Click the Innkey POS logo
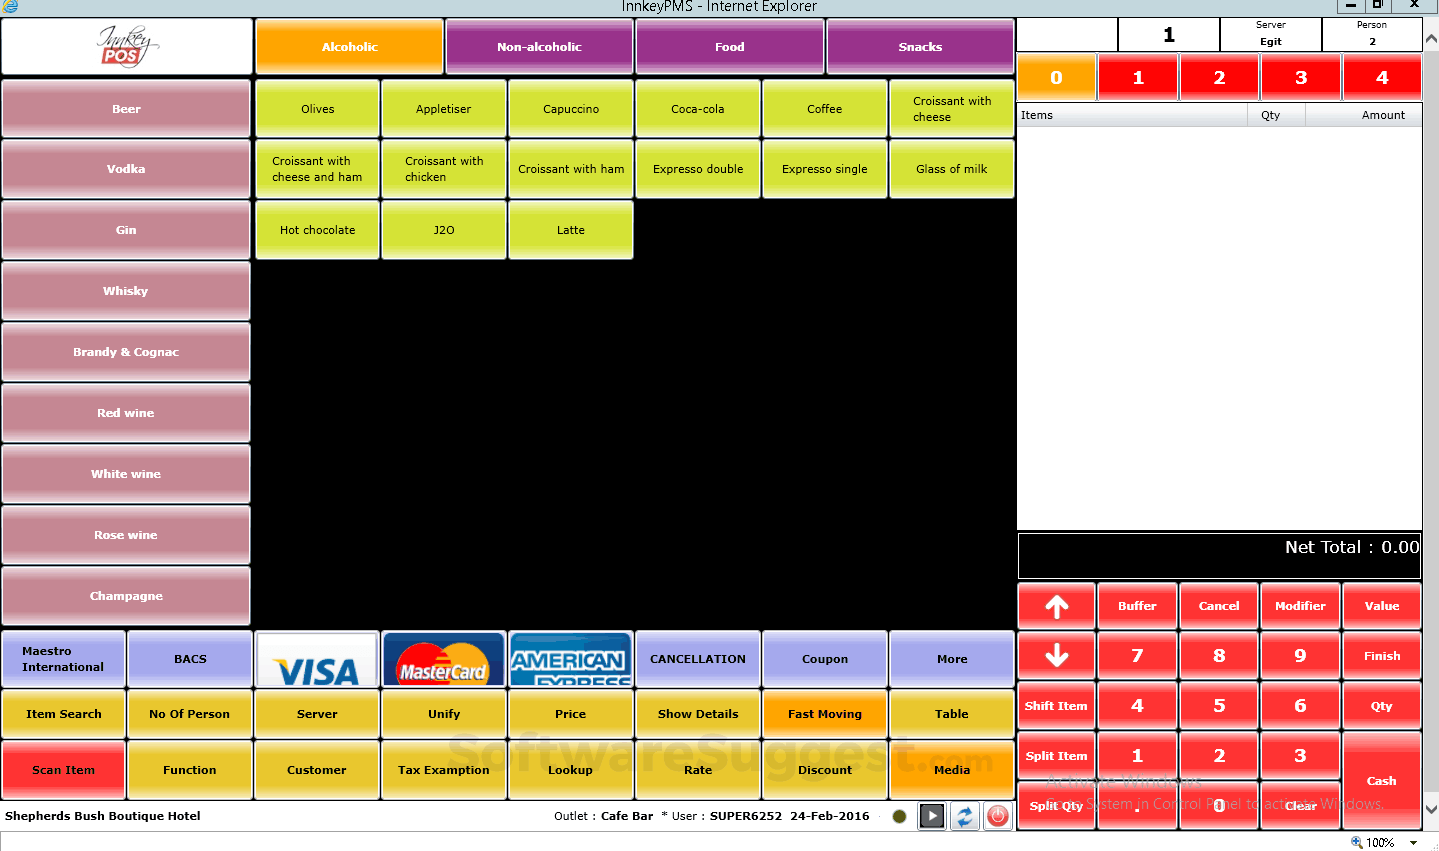The height and width of the screenshot is (851, 1439). [126, 46]
